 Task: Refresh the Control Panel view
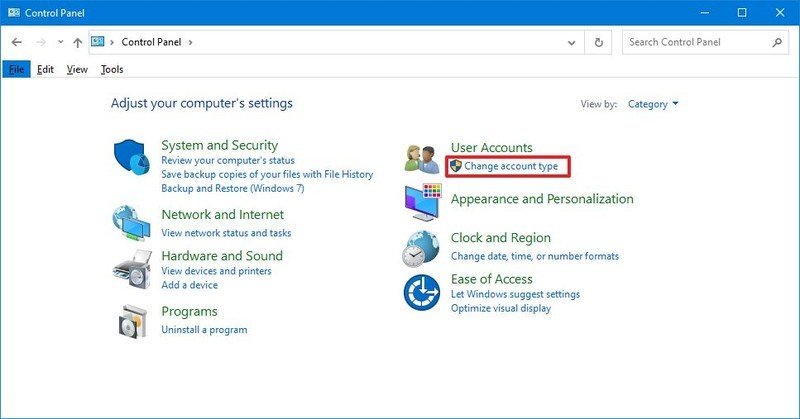coord(599,42)
